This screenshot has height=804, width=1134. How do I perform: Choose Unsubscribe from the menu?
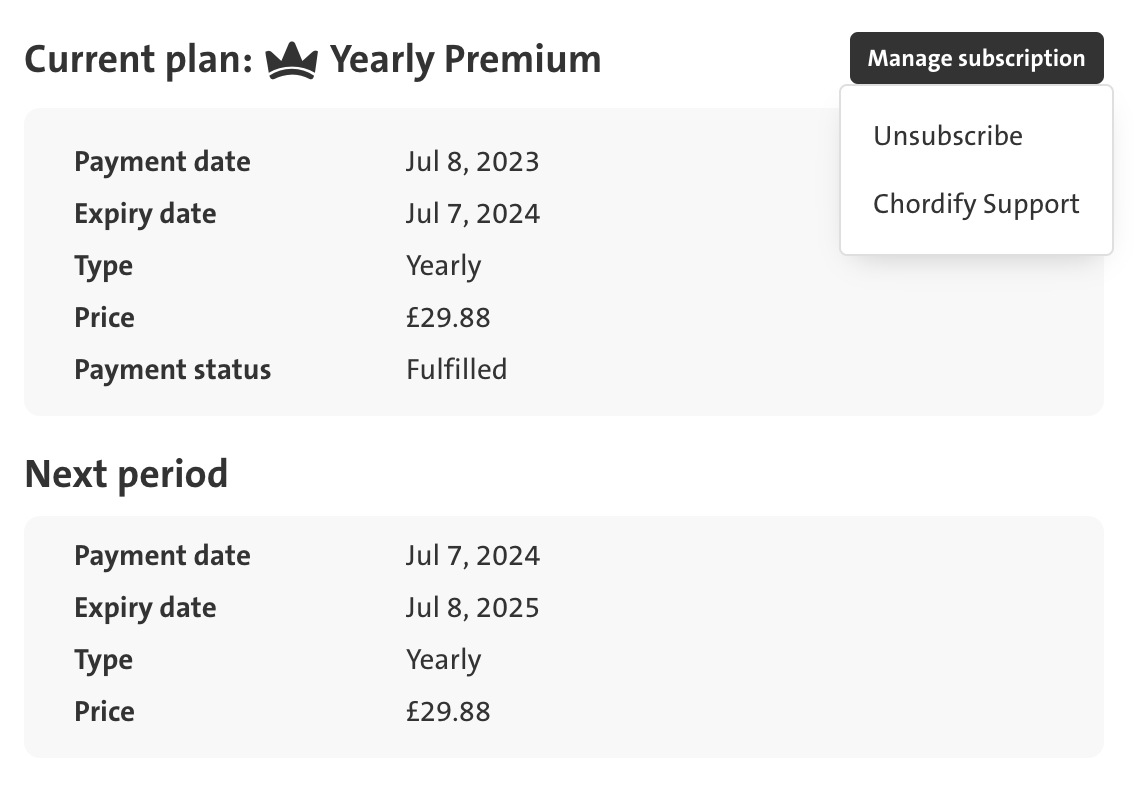point(947,136)
